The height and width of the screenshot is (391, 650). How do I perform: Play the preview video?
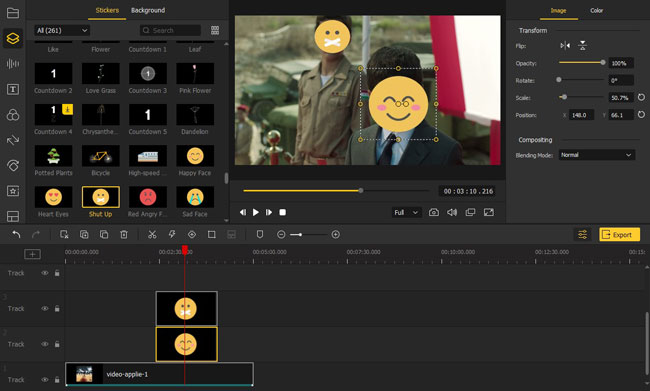pyautogui.click(x=256, y=212)
